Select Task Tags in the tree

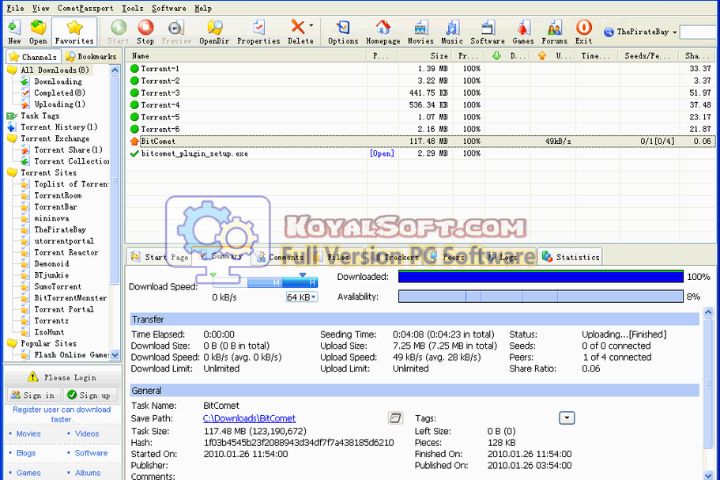click(x=40, y=116)
